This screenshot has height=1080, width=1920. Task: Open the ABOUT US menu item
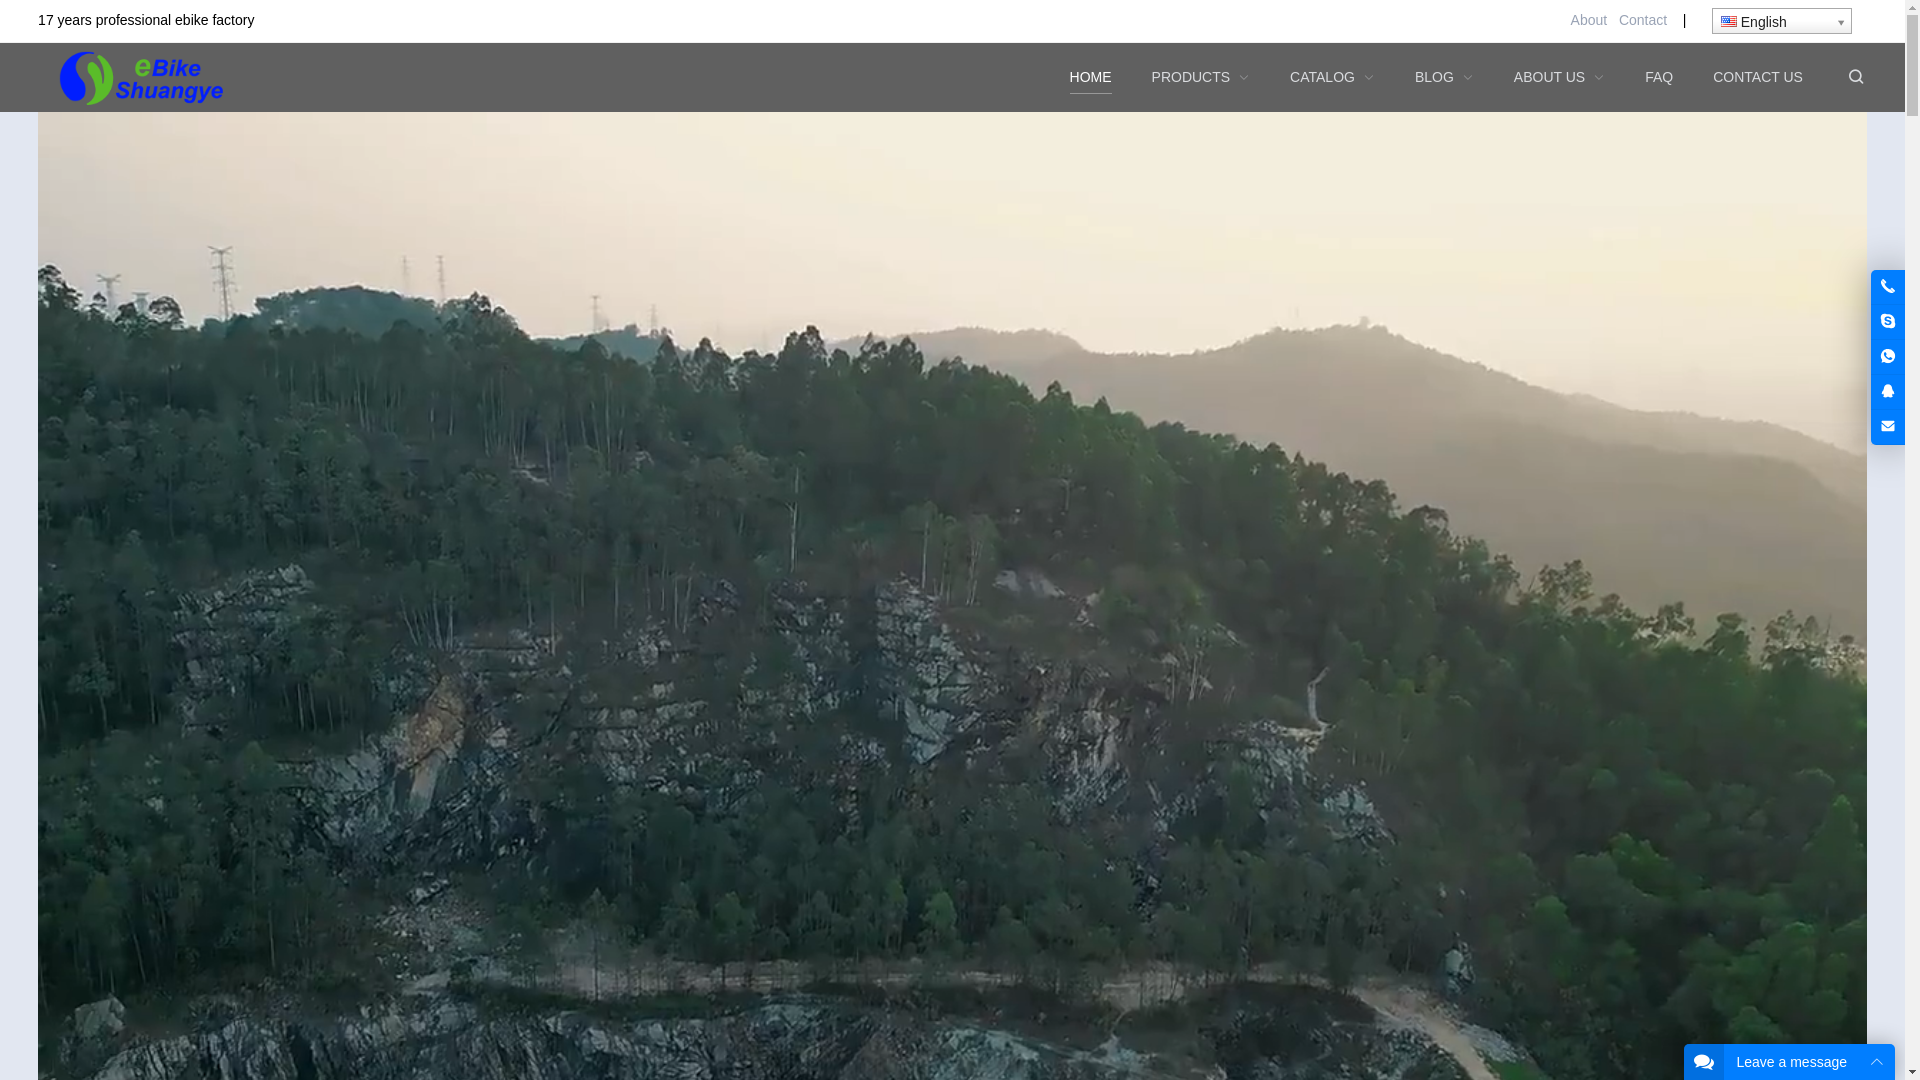1549,77
